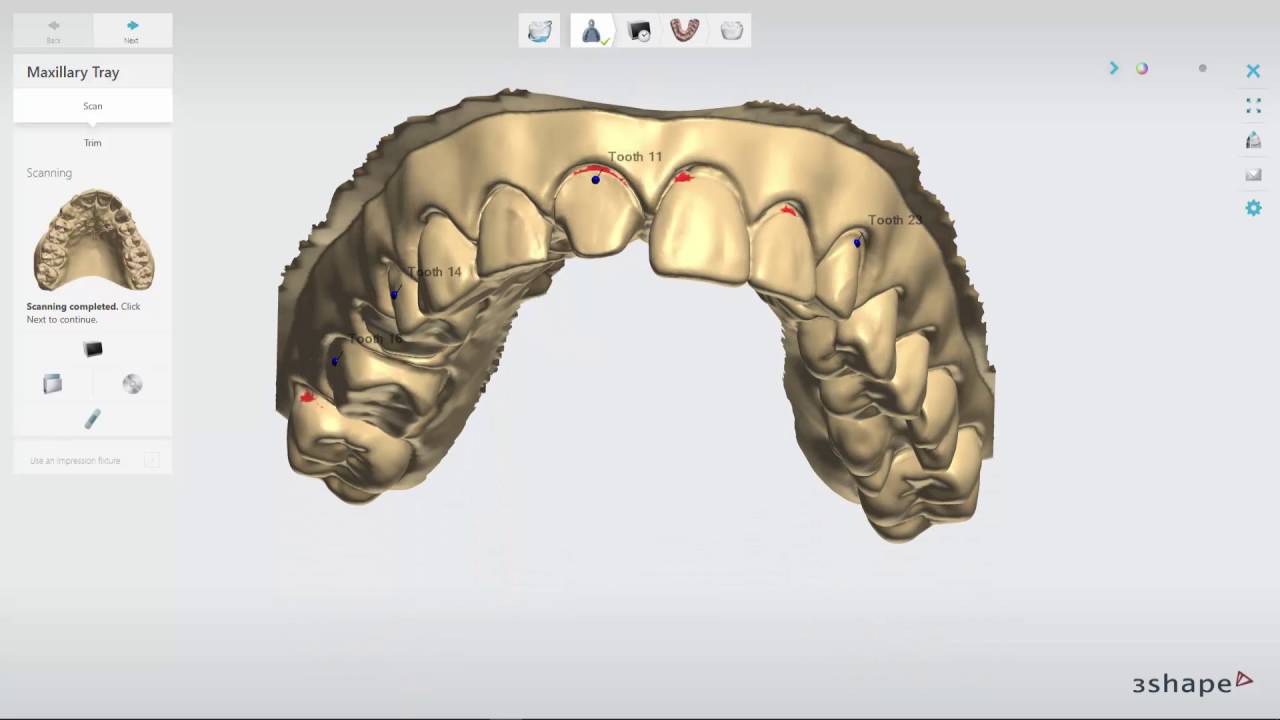Screen dimensions: 1280x720
Task: Close the scan window with X
Action: click(1253, 71)
